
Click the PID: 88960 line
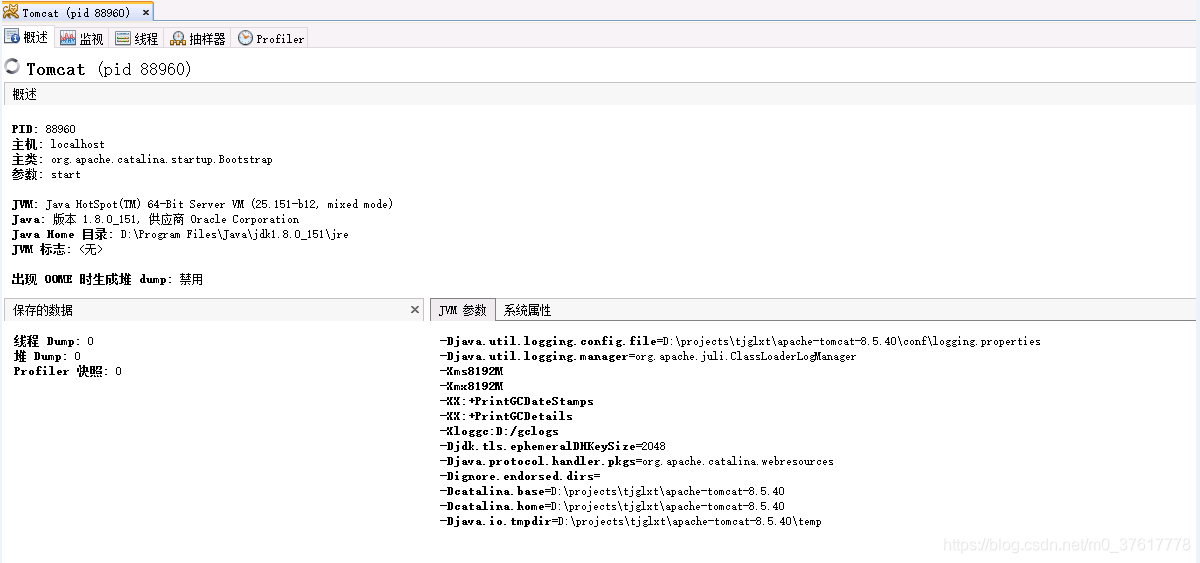[x=44, y=129]
